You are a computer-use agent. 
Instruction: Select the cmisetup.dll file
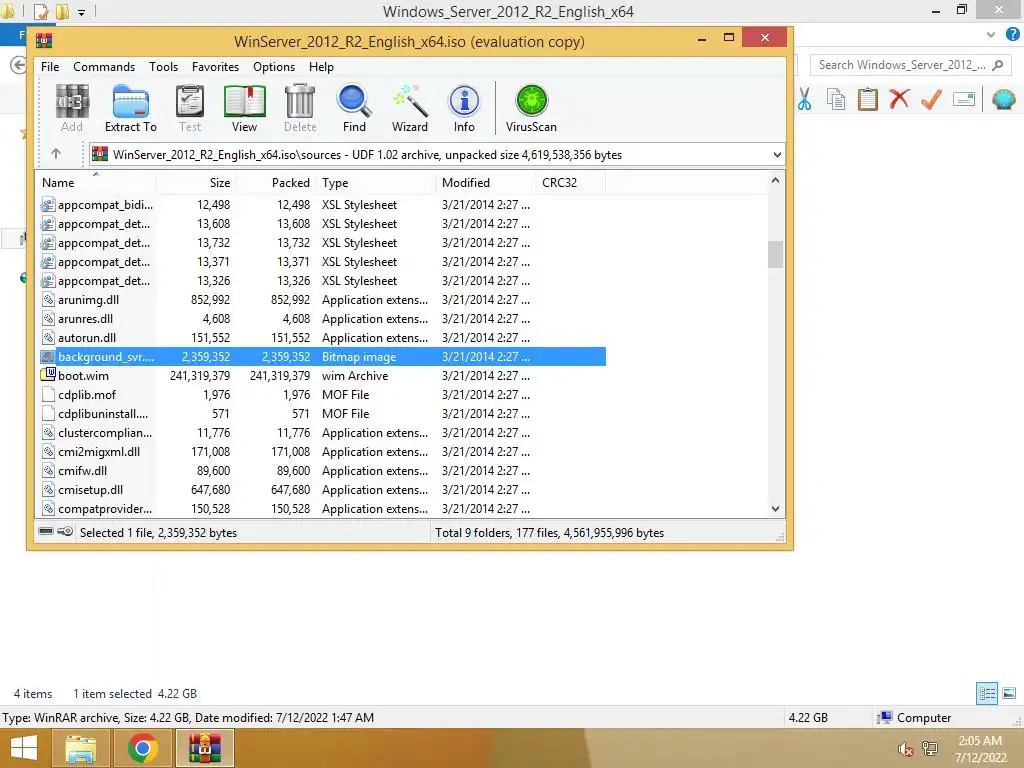point(321,490)
